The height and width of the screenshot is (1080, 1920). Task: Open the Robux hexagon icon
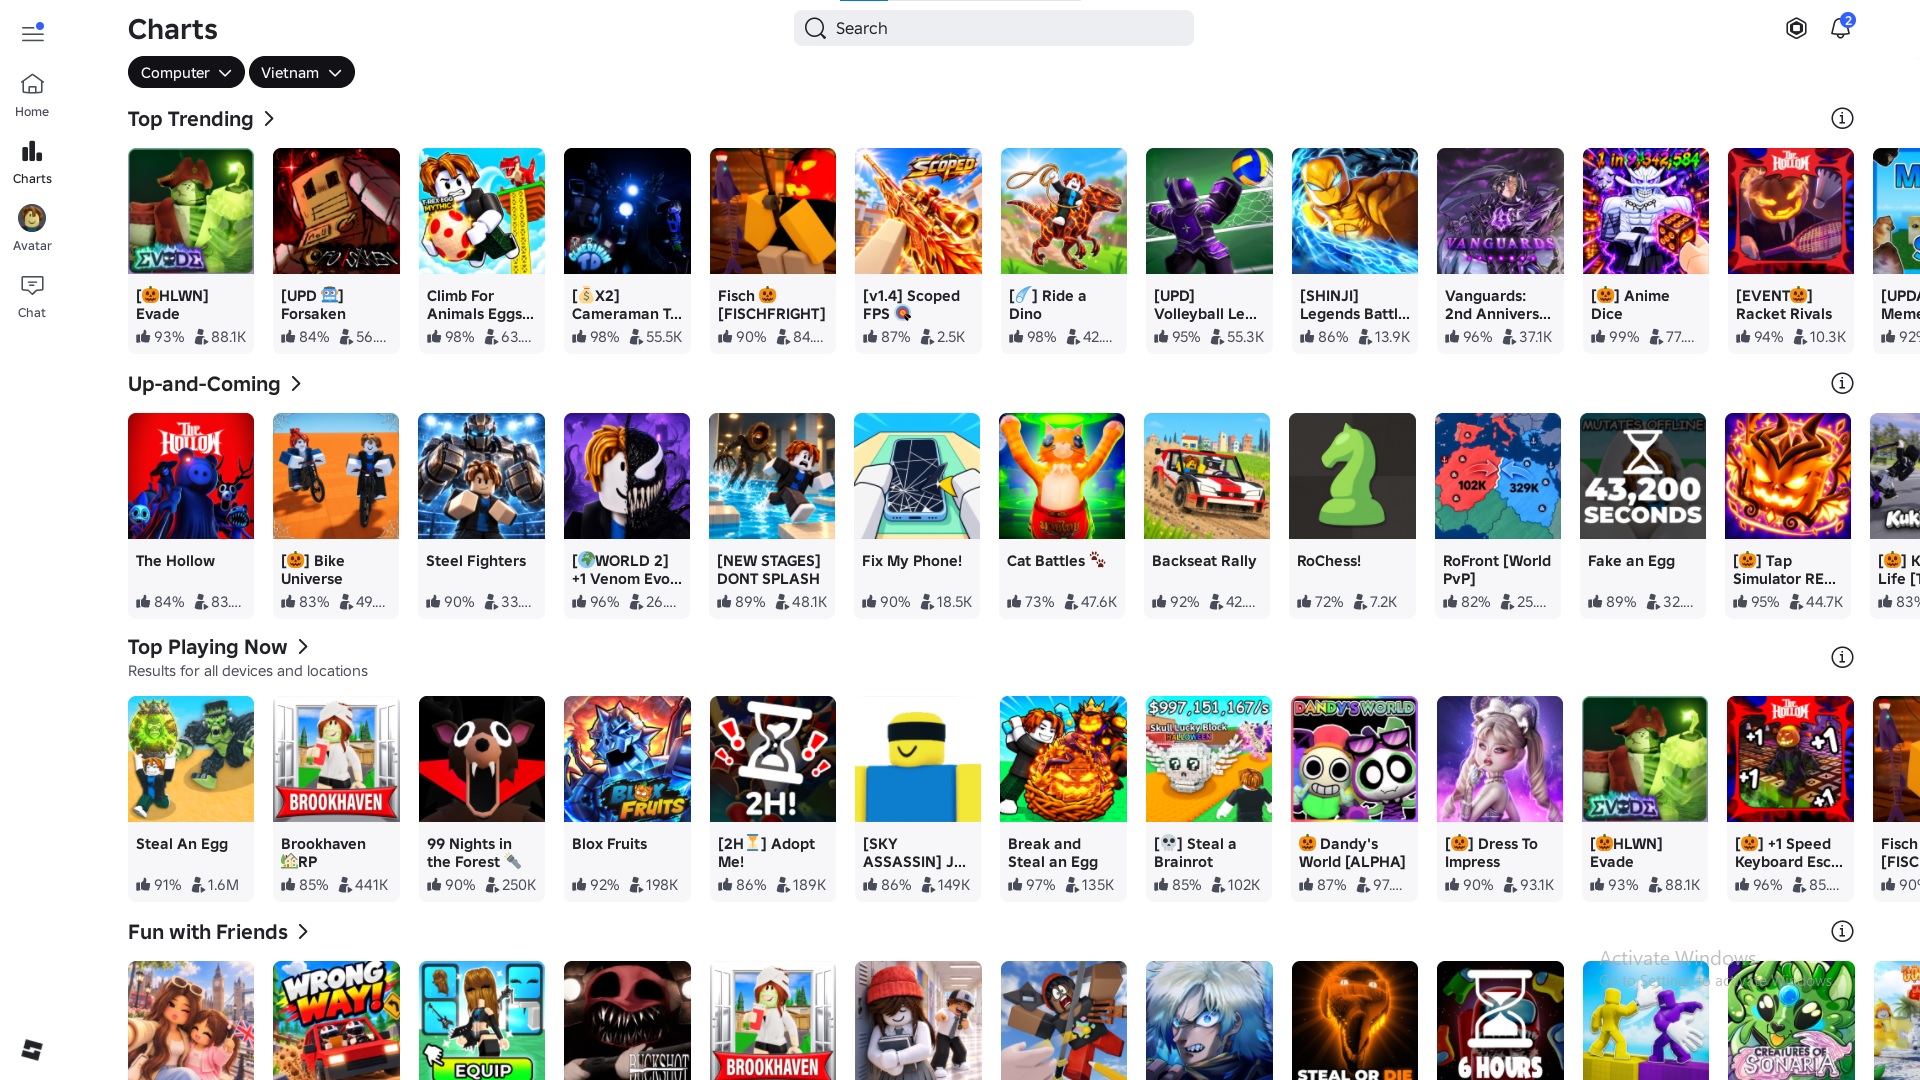(1796, 28)
